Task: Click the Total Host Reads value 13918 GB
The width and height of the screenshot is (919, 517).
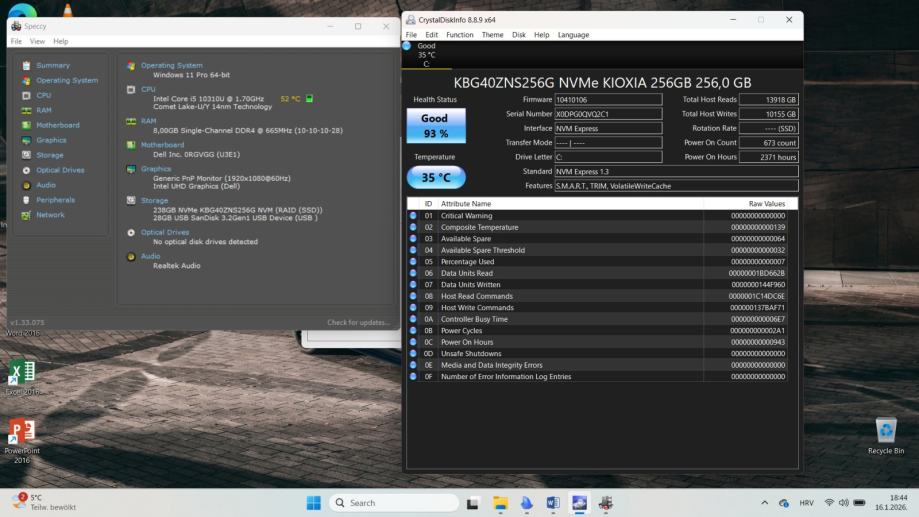Action: 768,100
